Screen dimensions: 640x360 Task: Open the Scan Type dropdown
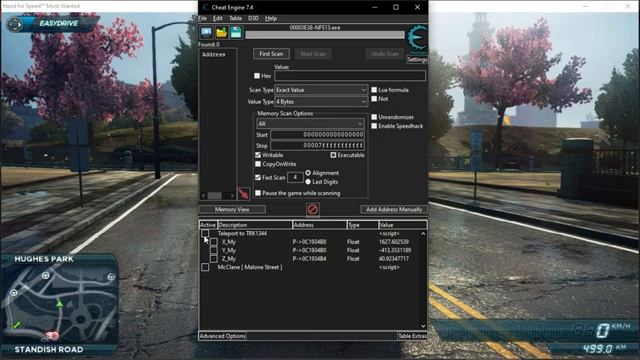pyautogui.click(x=321, y=90)
